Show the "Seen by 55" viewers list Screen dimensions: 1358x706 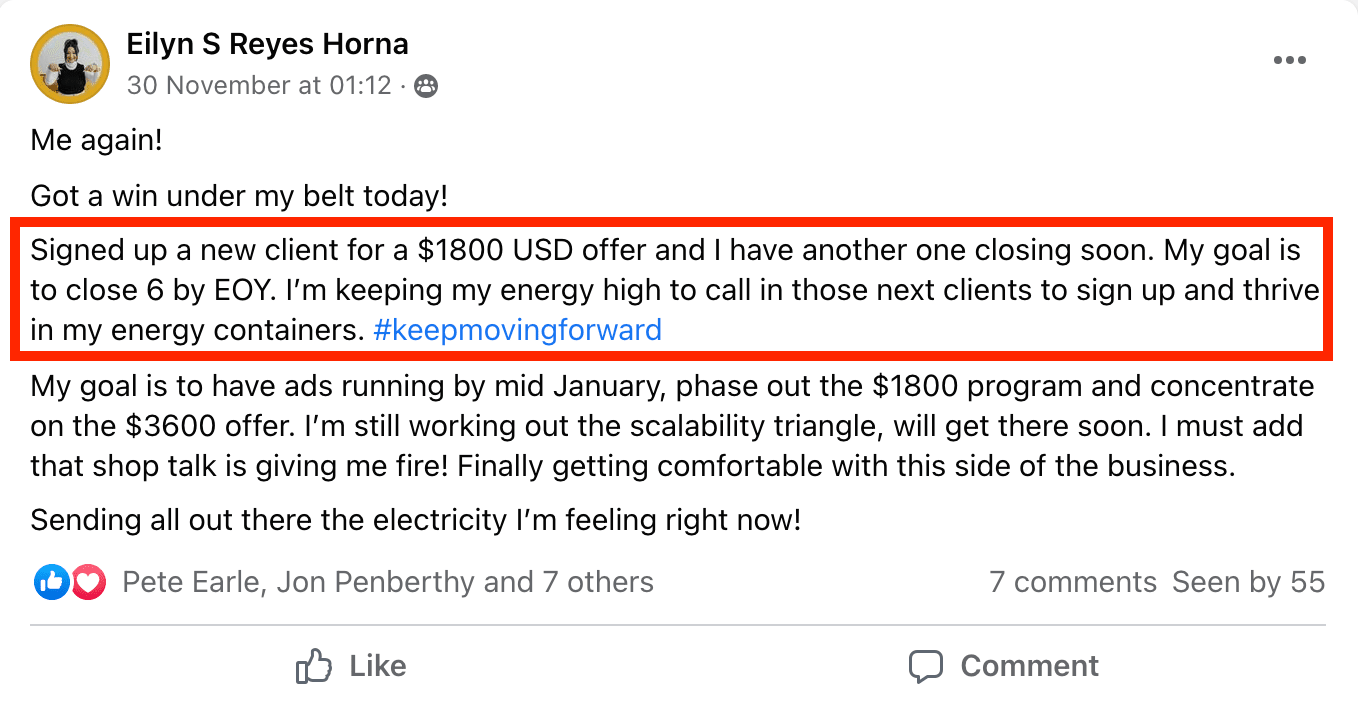tap(1248, 582)
